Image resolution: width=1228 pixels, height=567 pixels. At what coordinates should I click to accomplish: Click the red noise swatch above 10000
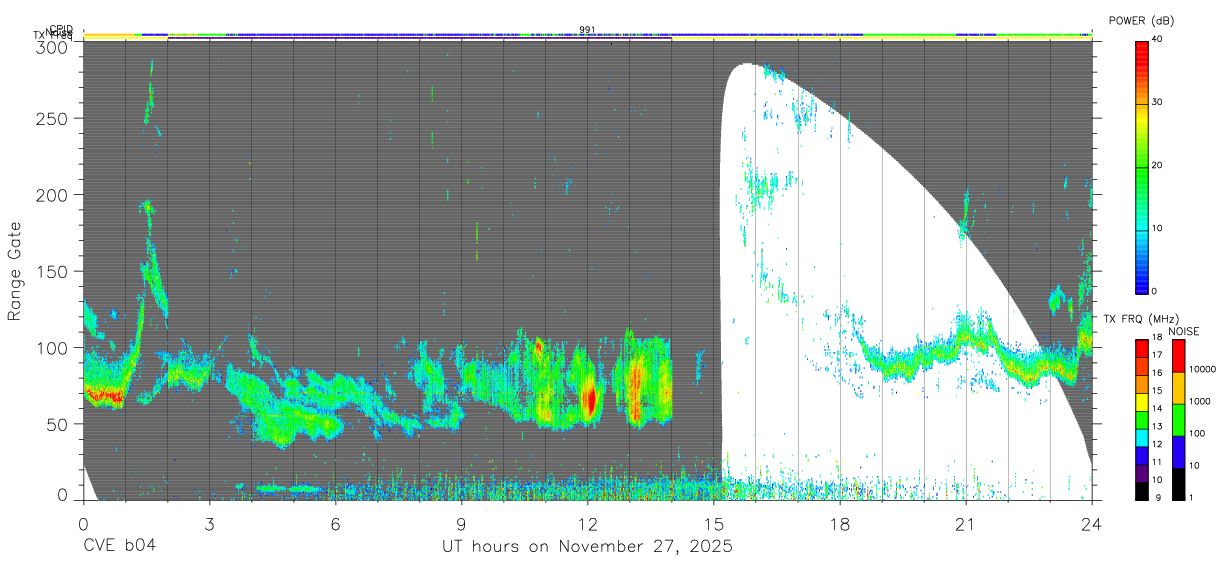1178,356
